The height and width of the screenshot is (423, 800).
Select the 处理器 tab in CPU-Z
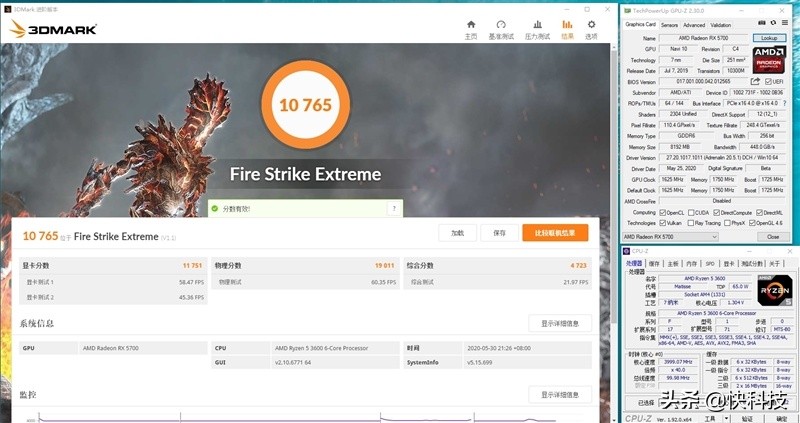point(634,263)
